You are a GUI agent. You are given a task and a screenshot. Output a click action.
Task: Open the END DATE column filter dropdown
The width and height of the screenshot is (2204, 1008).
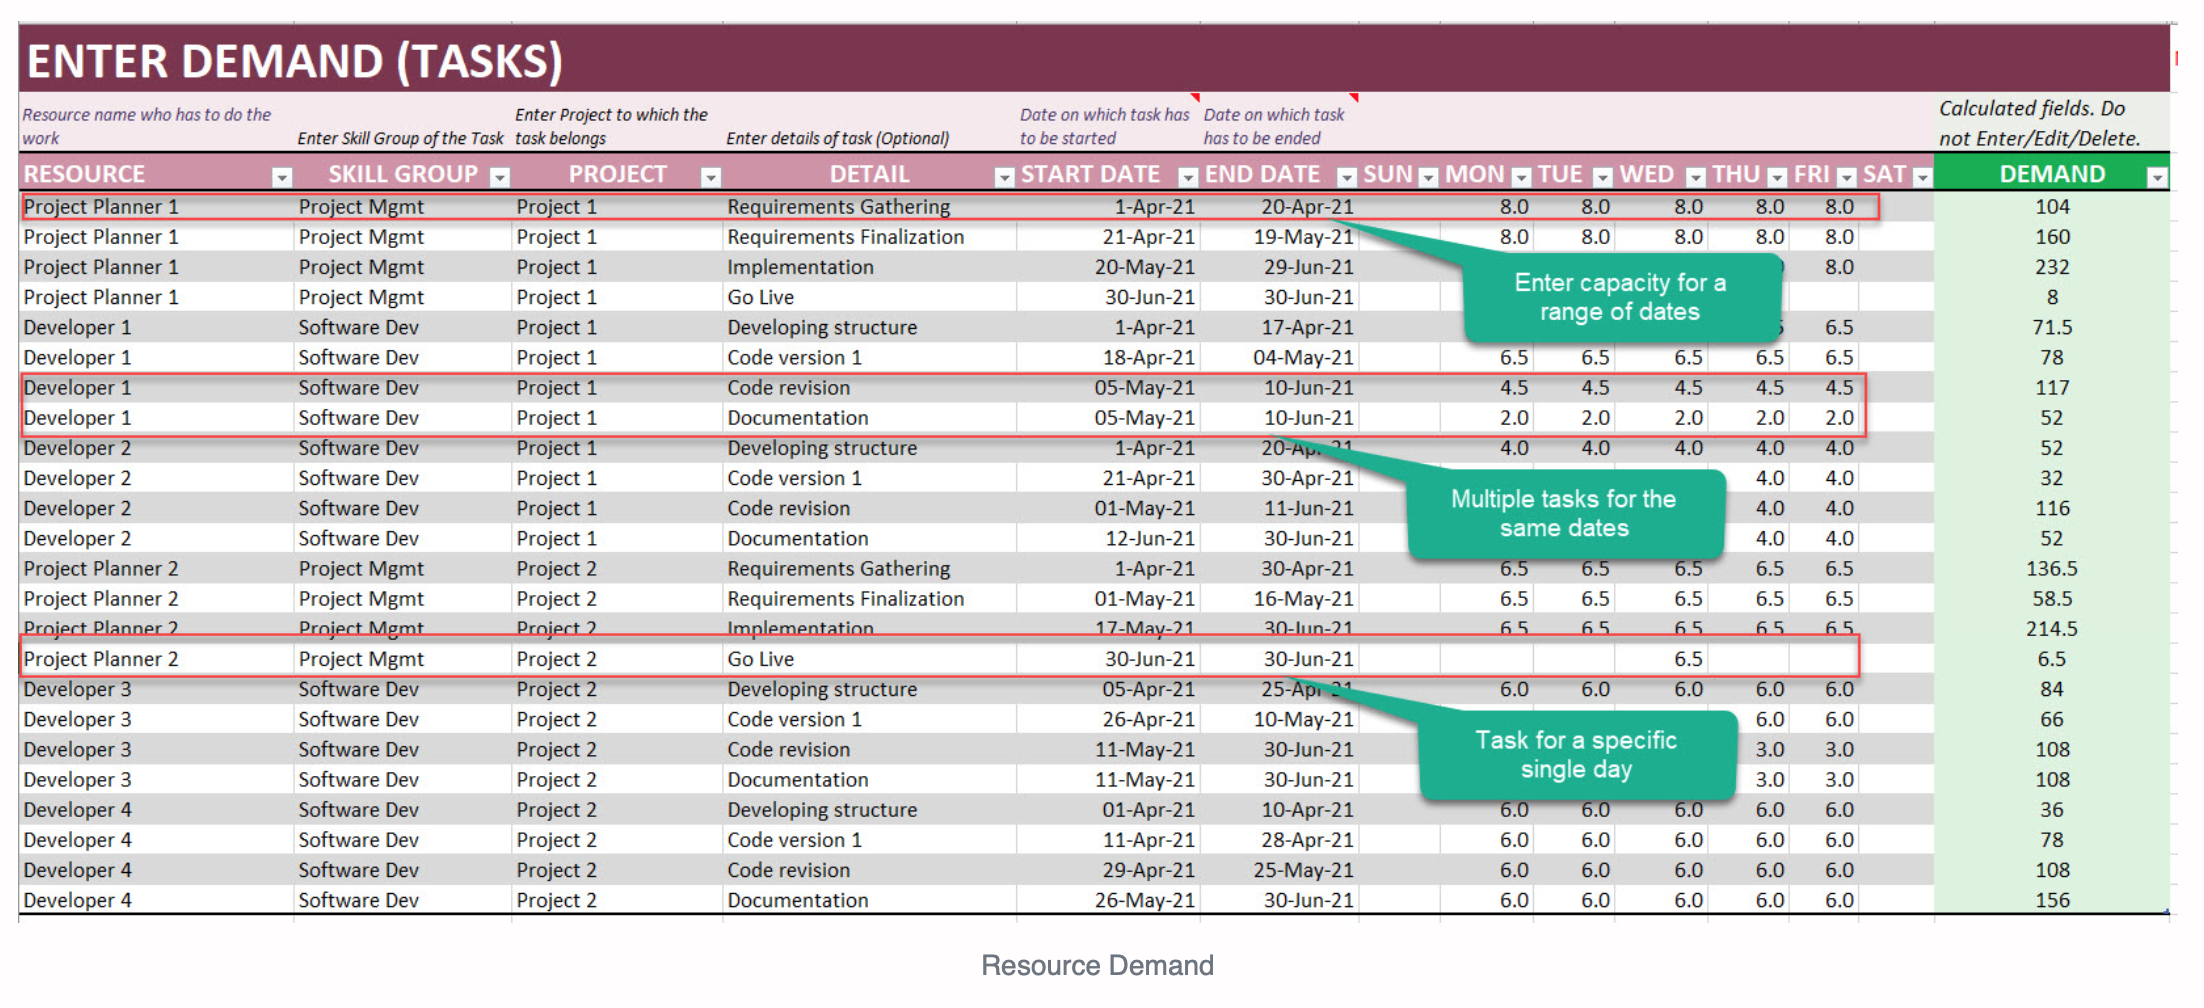point(1347,177)
